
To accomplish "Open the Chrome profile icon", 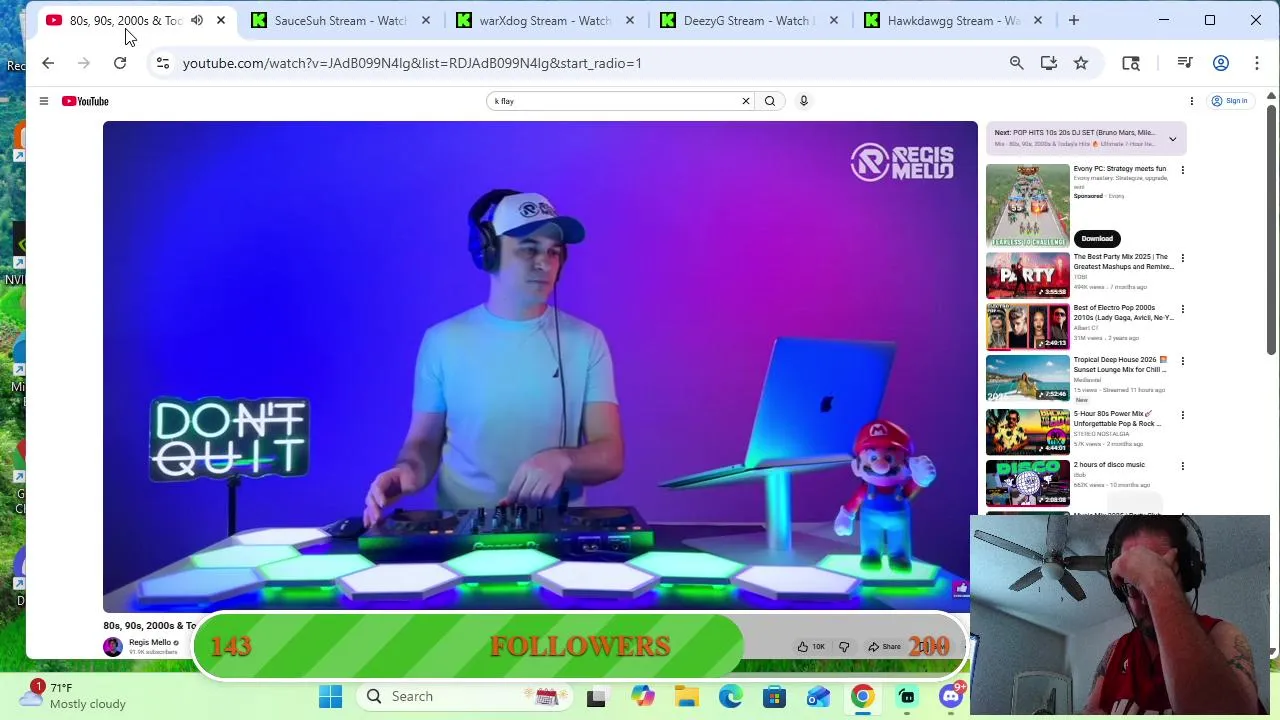I will (1221, 63).
